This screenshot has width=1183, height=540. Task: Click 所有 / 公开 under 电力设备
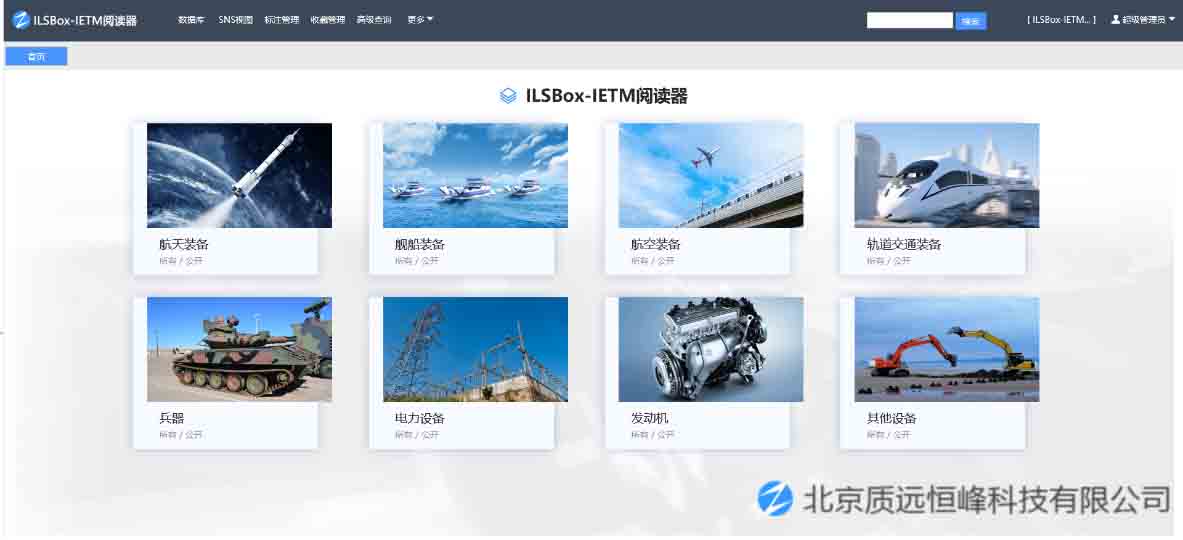(x=416, y=435)
